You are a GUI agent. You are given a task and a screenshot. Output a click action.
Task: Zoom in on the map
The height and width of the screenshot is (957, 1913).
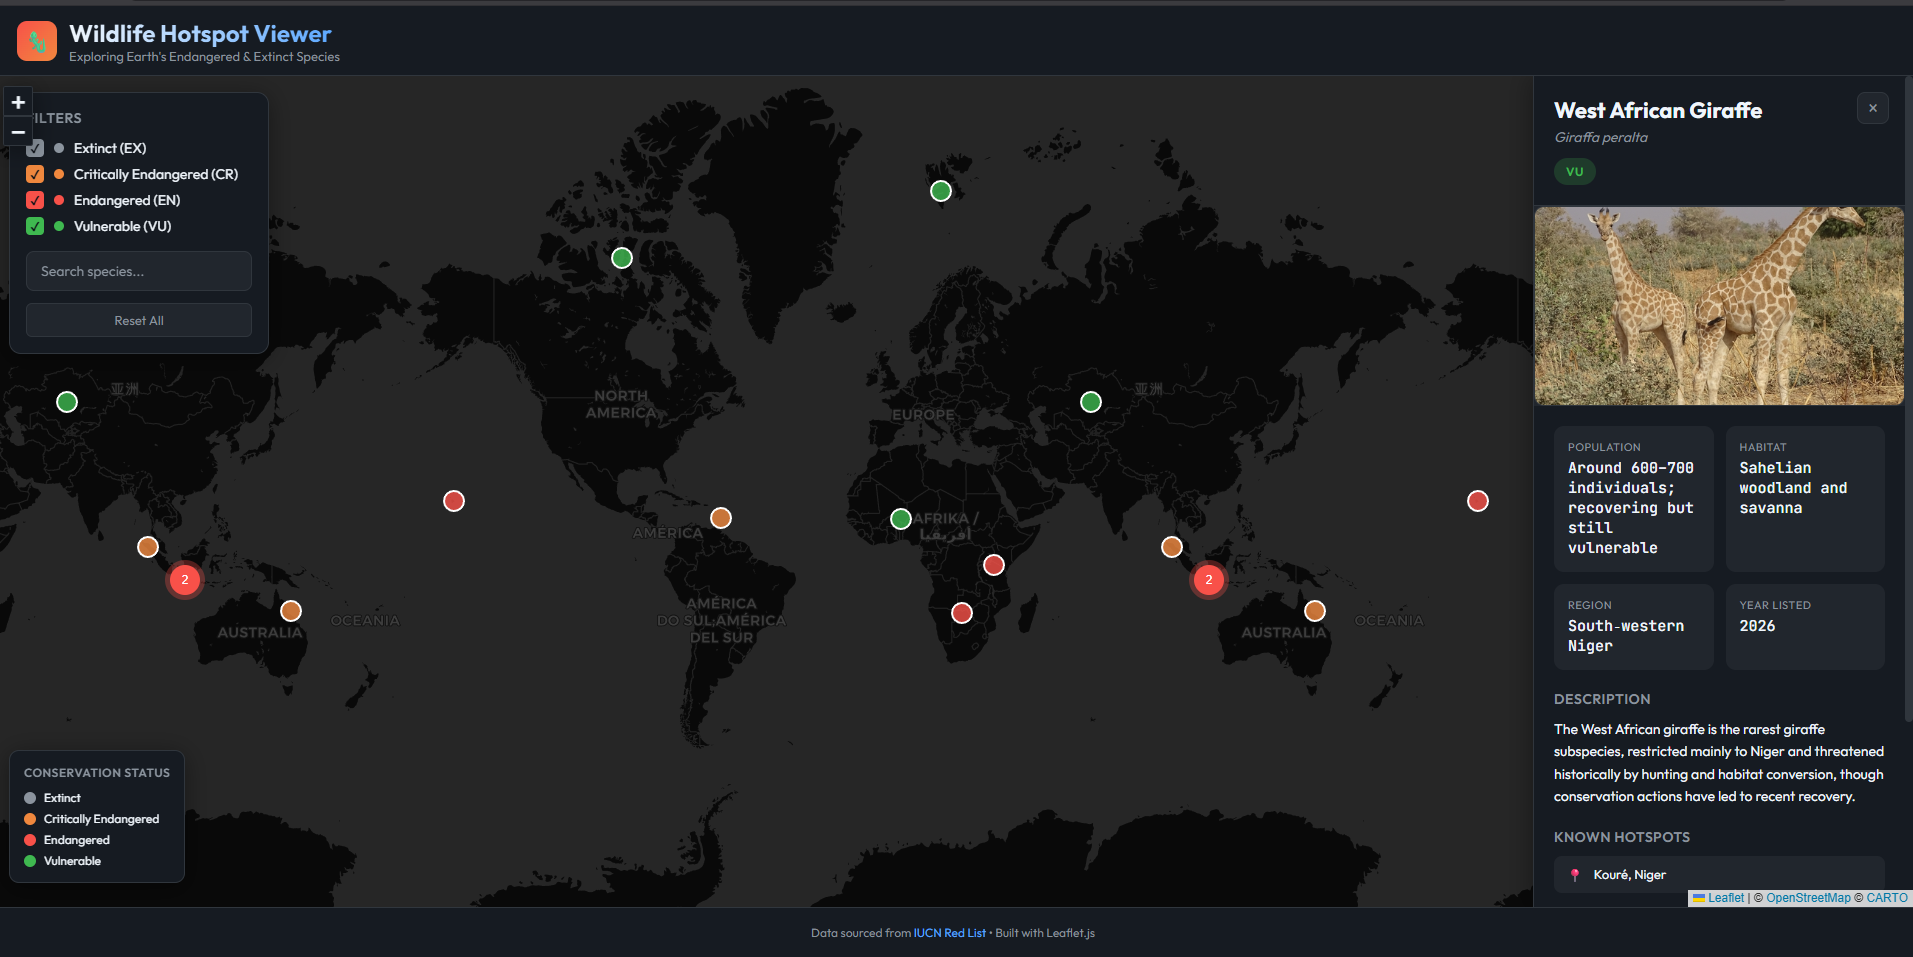[18, 102]
